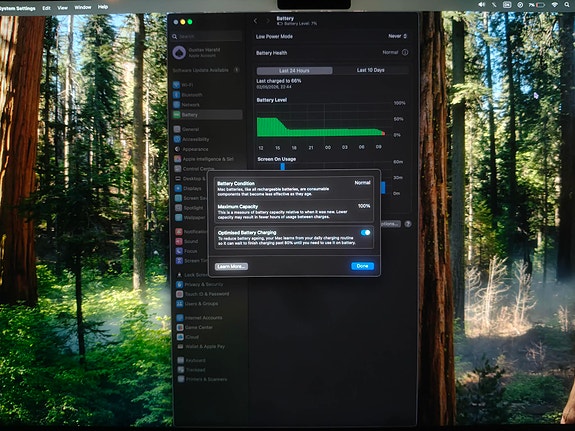Open Low Power Mode Never dropdown

click(398, 36)
